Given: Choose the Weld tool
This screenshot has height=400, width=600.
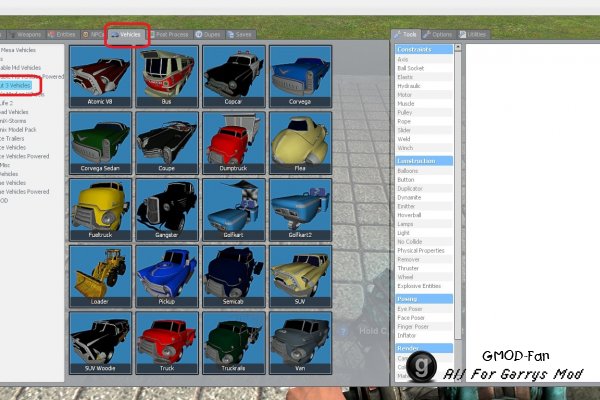Looking at the screenshot, I should click(424, 139).
